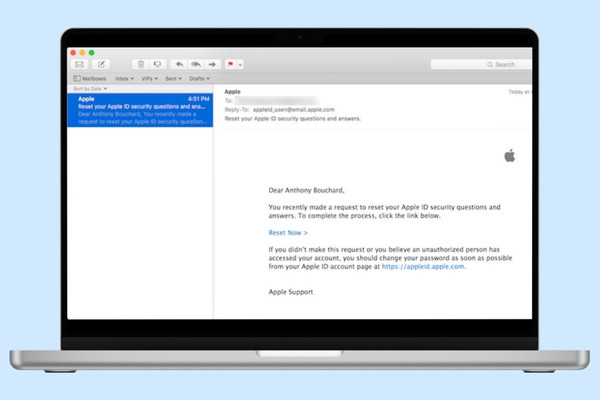The image size is (600, 400).
Task: Click the 4:51 PM timestamp in list
Action: pyautogui.click(x=199, y=99)
